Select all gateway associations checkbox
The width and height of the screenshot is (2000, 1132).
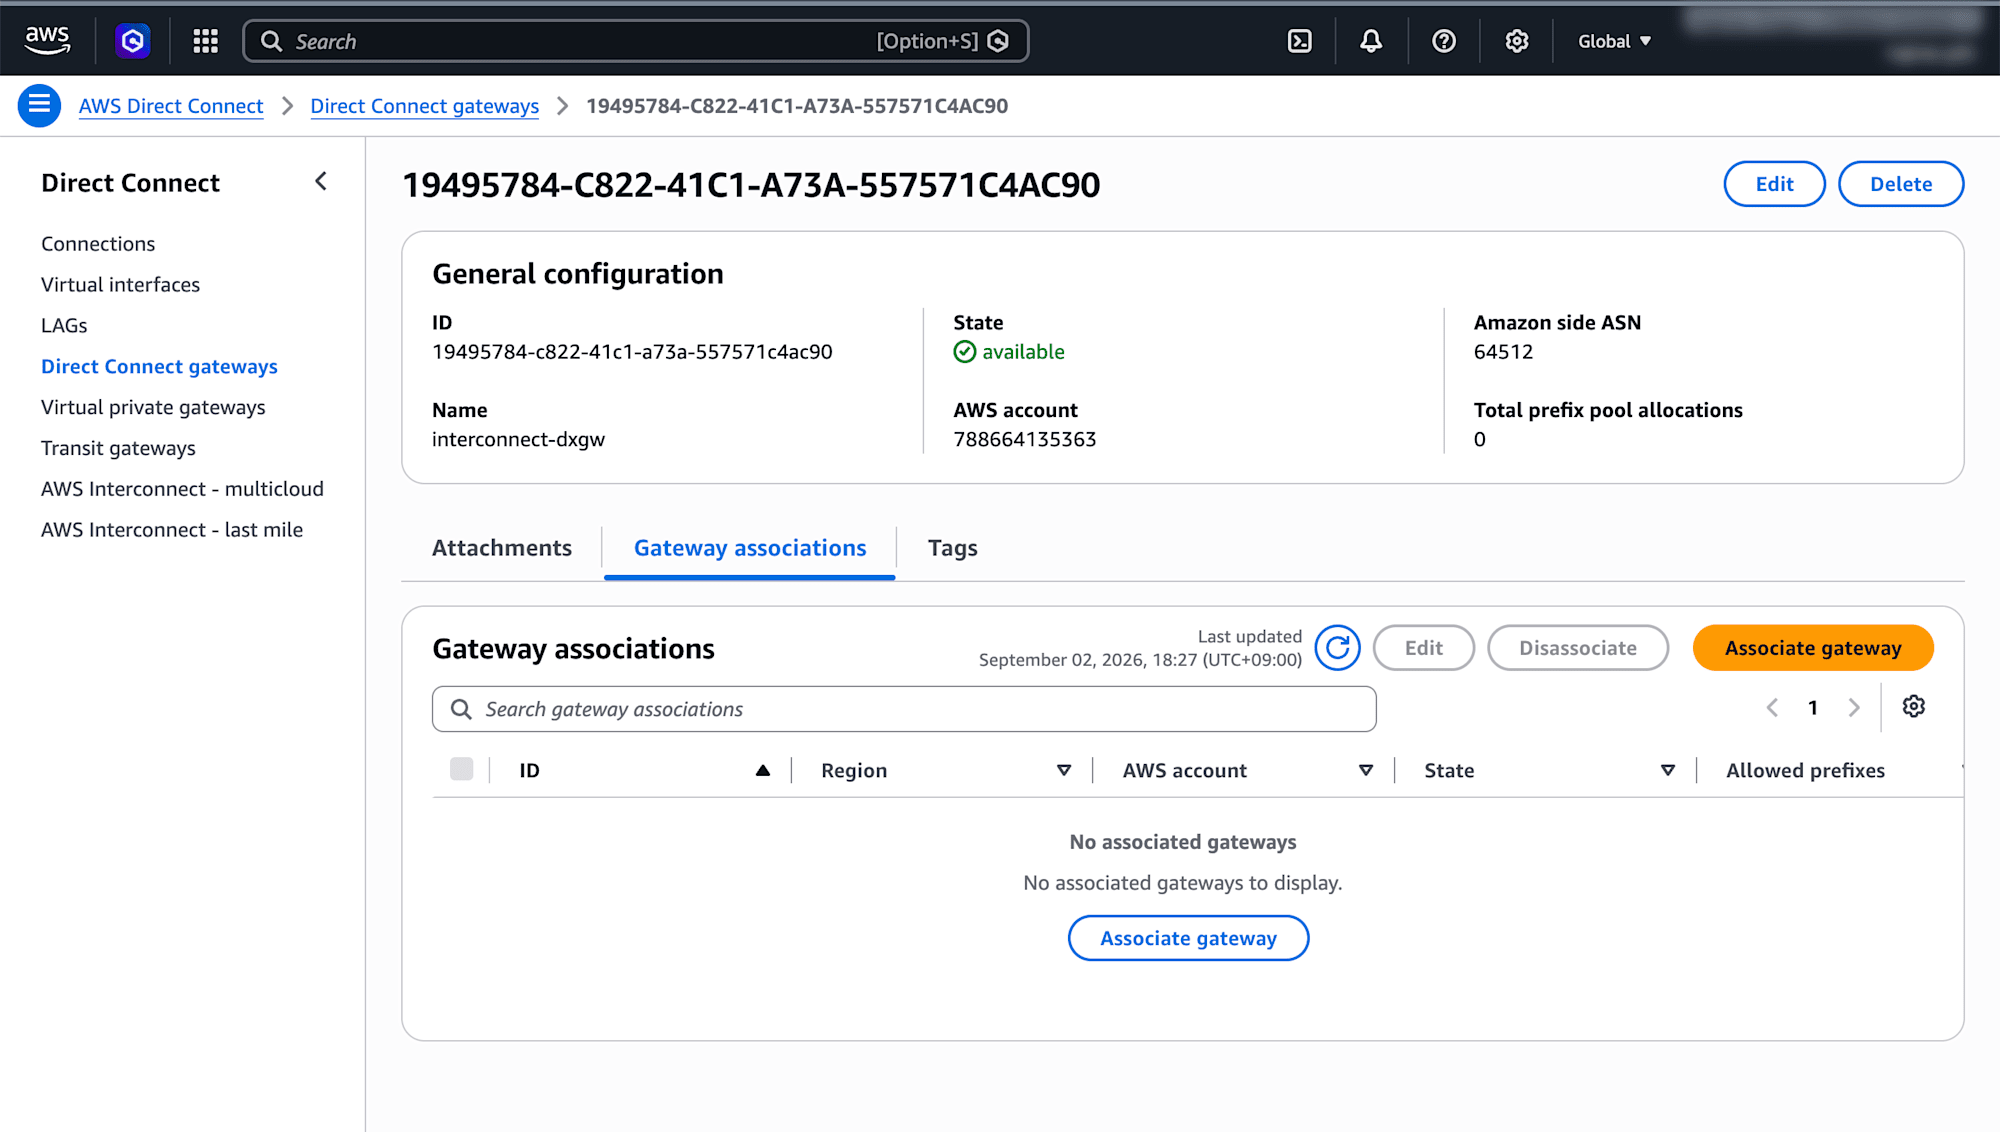[461, 769]
